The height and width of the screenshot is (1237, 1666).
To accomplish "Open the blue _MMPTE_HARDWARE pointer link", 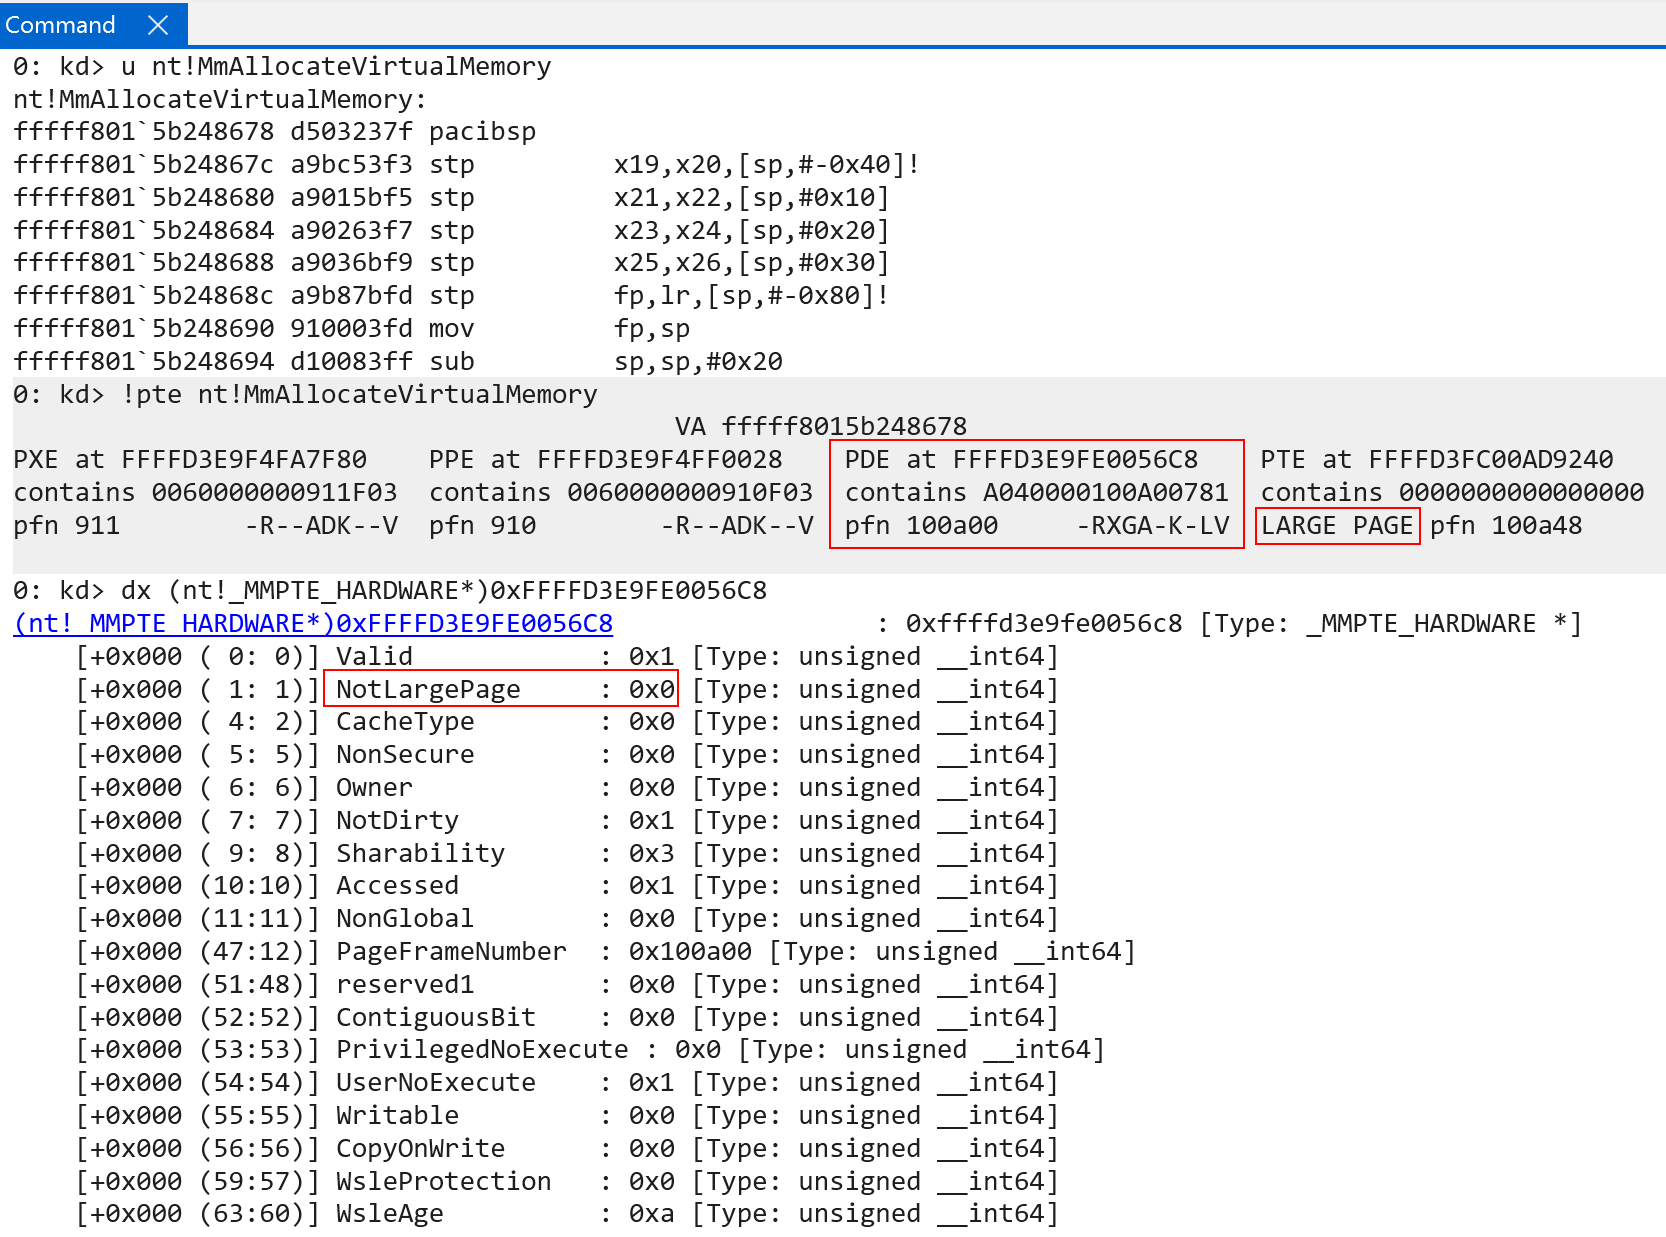I will [313, 624].
